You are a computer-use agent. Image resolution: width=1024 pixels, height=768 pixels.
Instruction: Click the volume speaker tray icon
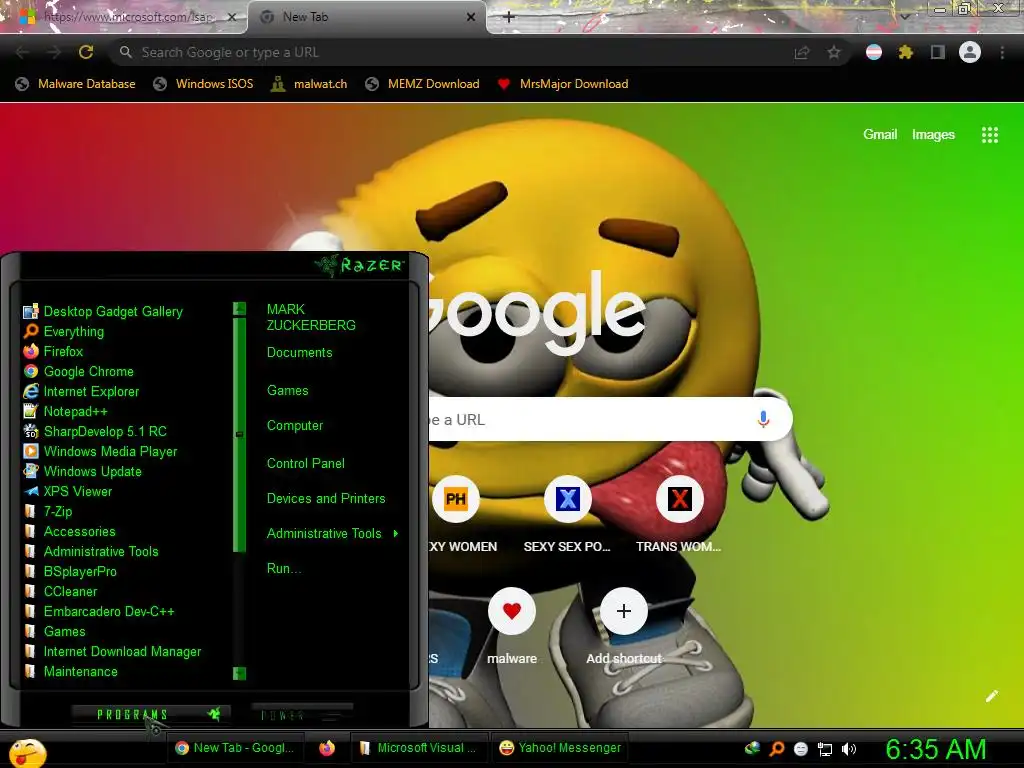[x=849, y=749]
